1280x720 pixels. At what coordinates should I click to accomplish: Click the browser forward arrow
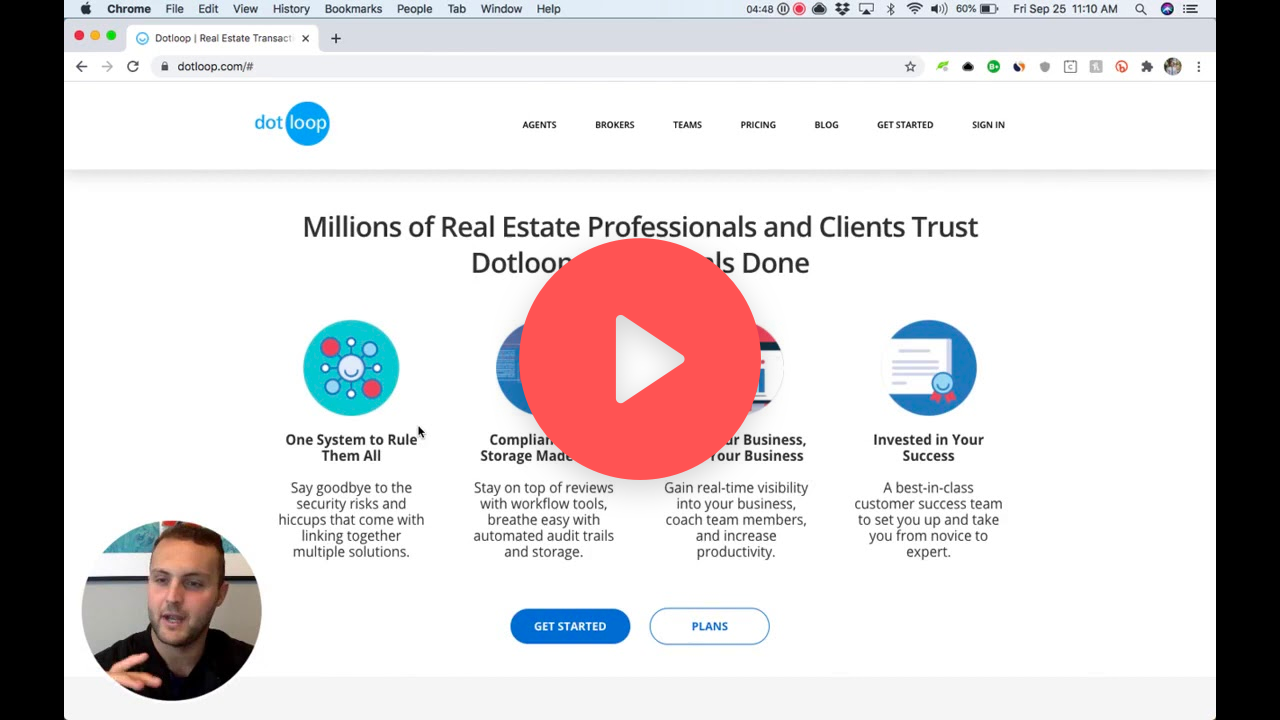(107, 66)
